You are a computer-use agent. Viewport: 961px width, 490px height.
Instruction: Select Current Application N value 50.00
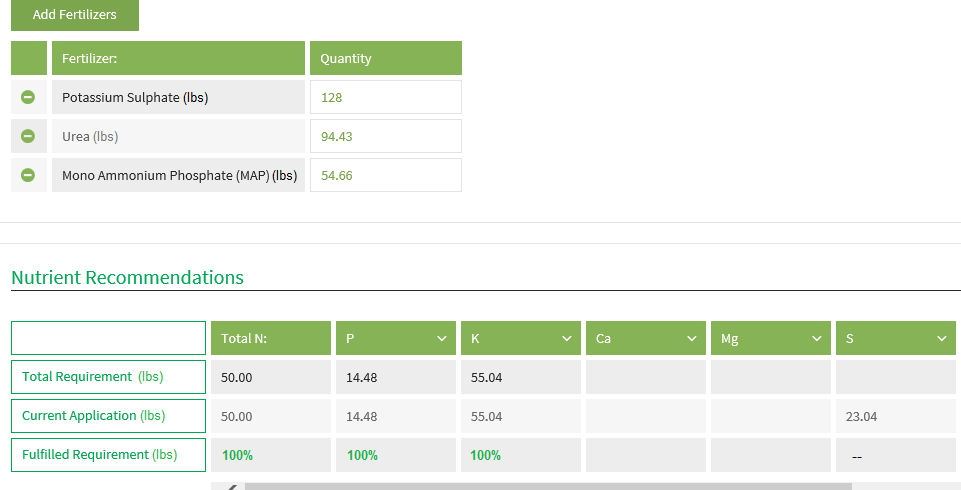[x=237, y=416]
